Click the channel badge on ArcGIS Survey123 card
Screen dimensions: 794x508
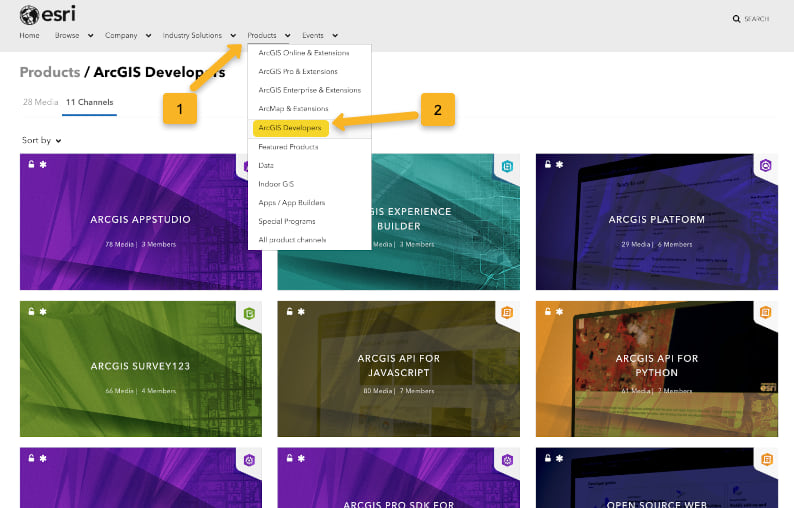click(249, 314)
